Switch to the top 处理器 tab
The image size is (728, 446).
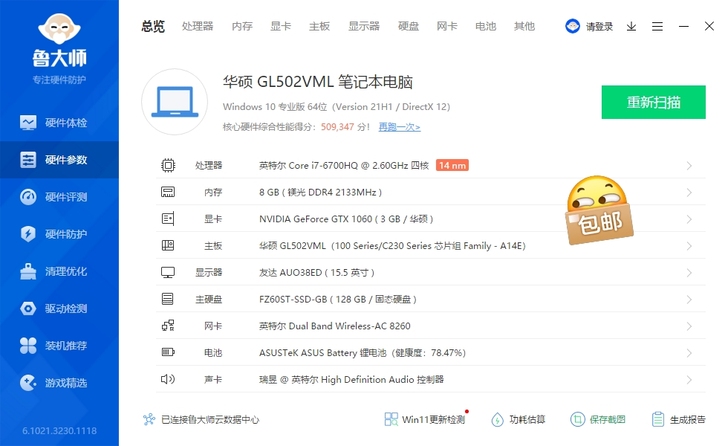(197, 26)
